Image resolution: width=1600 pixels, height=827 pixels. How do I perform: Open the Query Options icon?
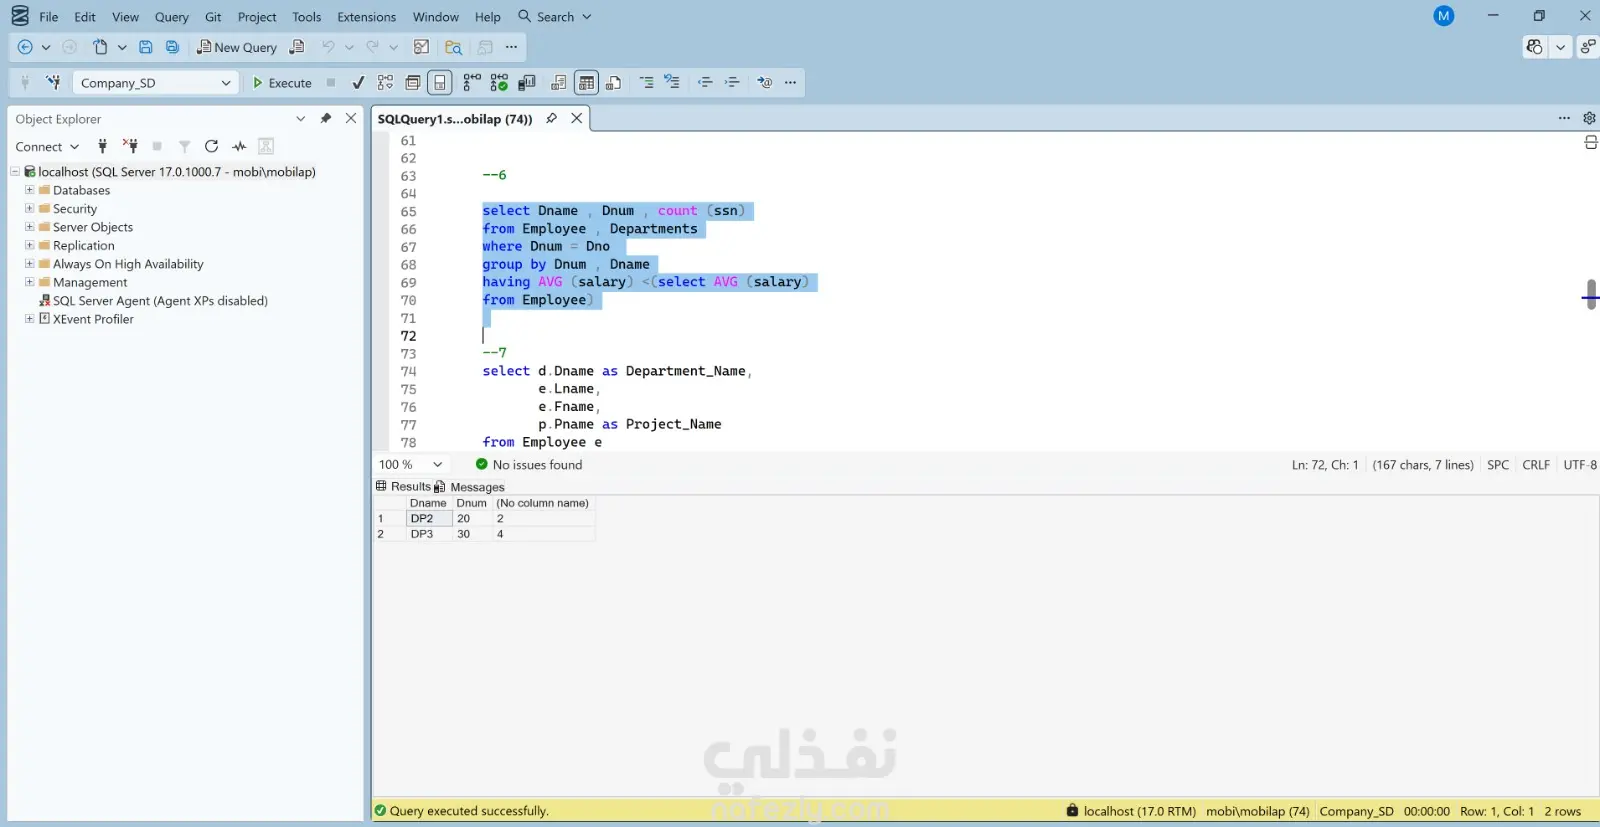pyautogui.click(x=413, y=83)
